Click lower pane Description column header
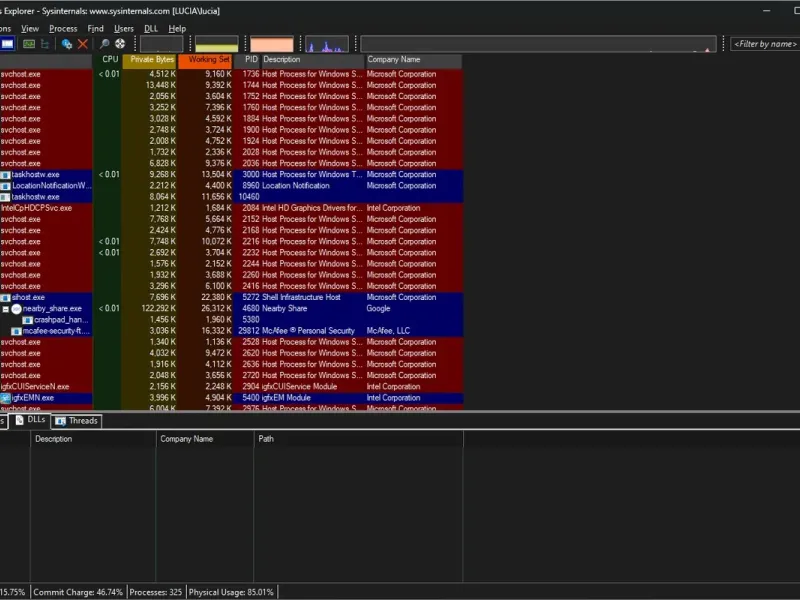800x600 pixels. tap(93, 439)
